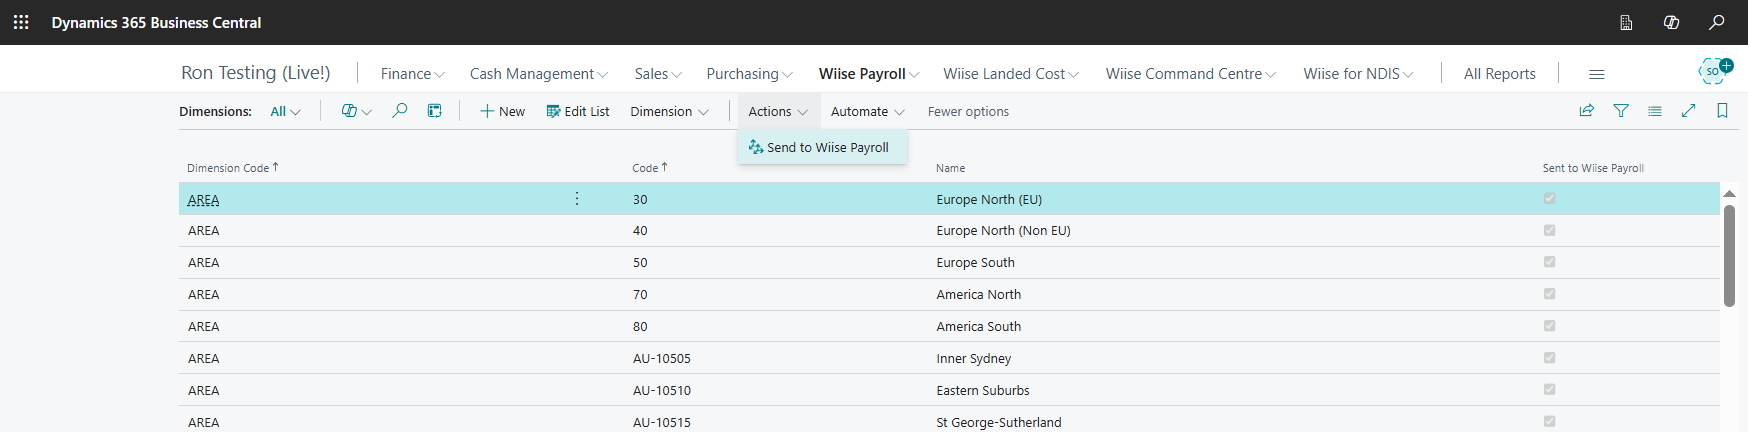Toggle Sent checkbox for Europe North (EU)

coord(1549,199)
